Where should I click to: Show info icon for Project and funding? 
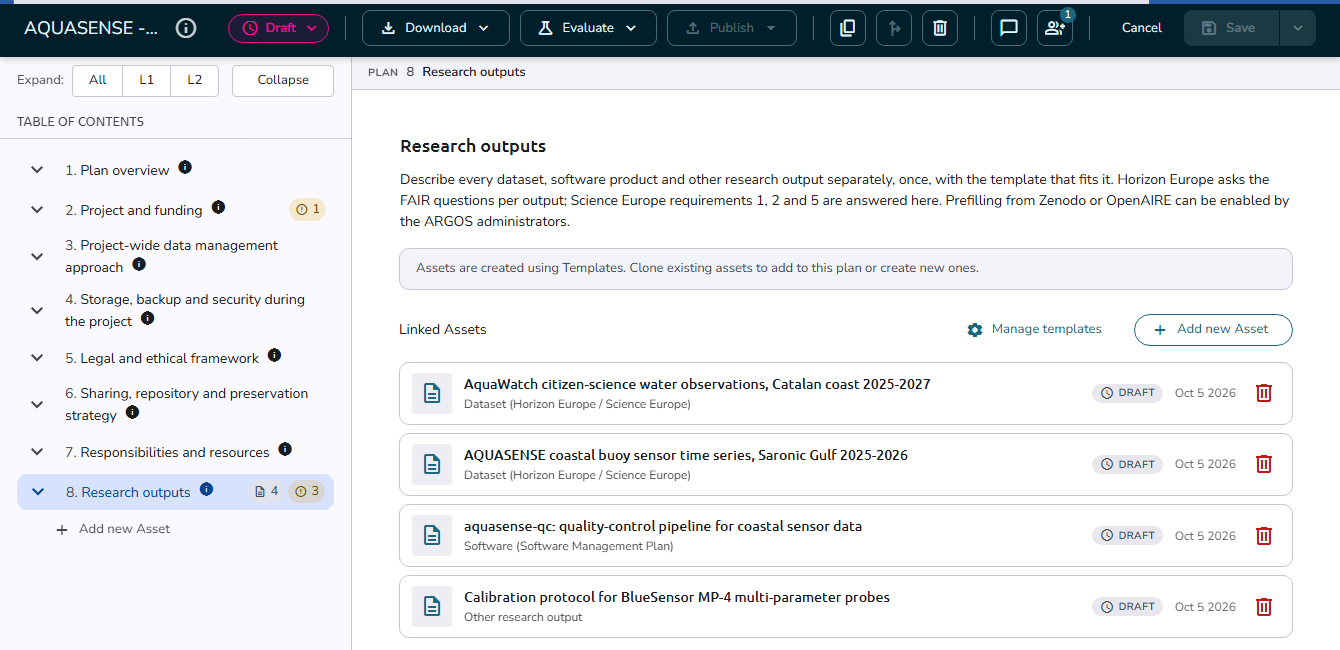tap(218, 207)
